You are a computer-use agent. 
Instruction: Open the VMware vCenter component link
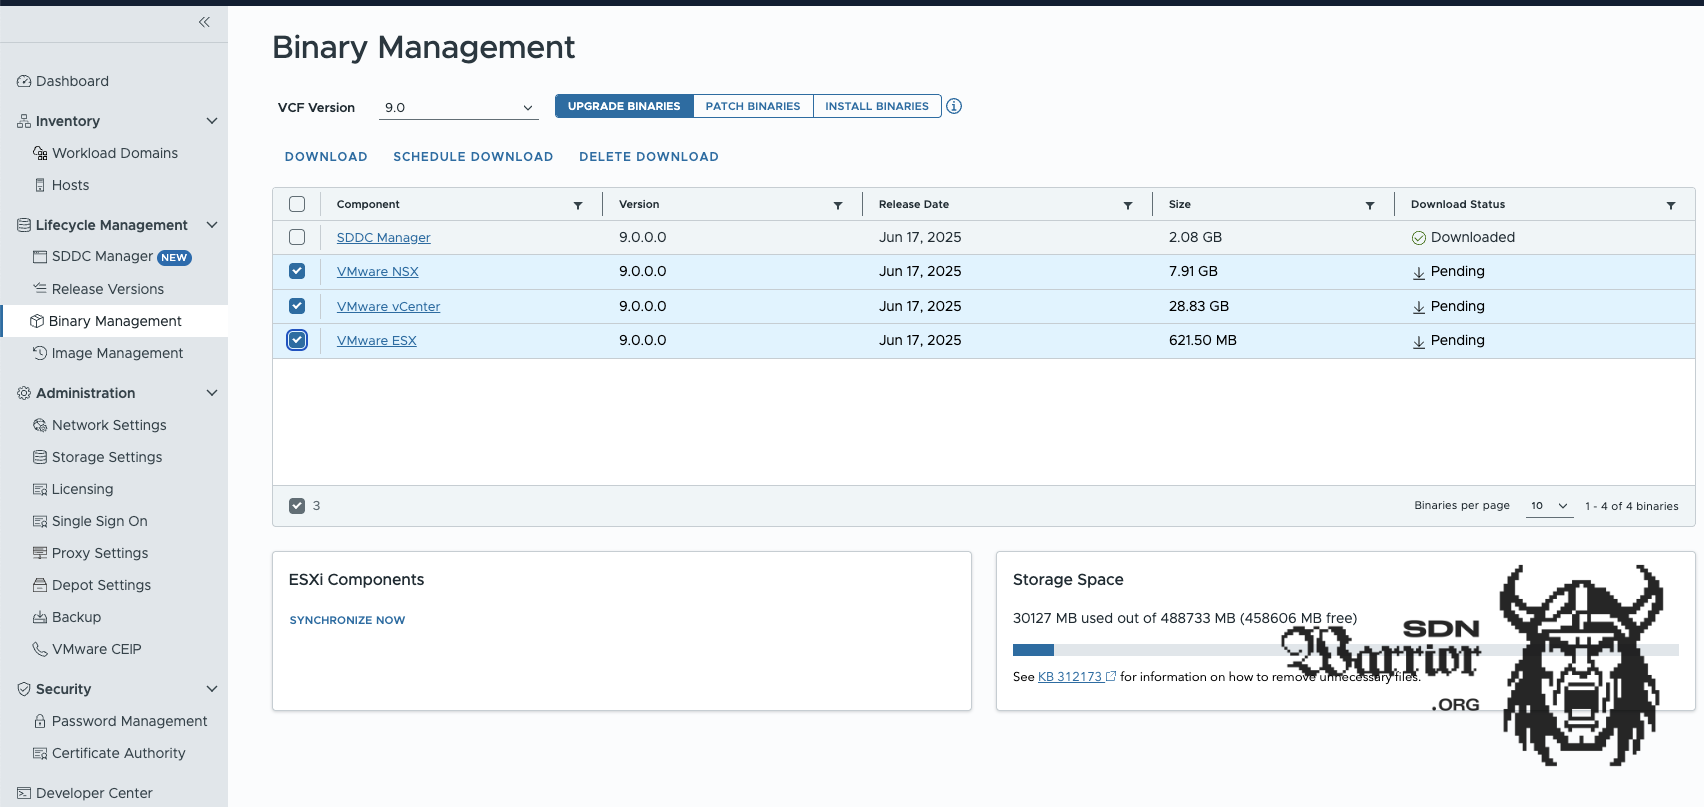click(x=388, y=307)
